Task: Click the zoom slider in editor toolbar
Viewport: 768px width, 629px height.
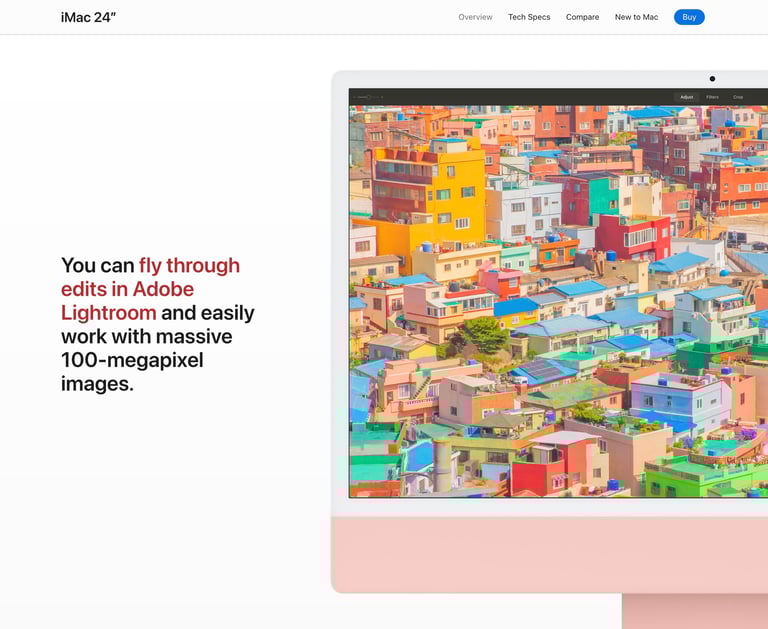Action: pyautogui.click(x=368, y=97)
